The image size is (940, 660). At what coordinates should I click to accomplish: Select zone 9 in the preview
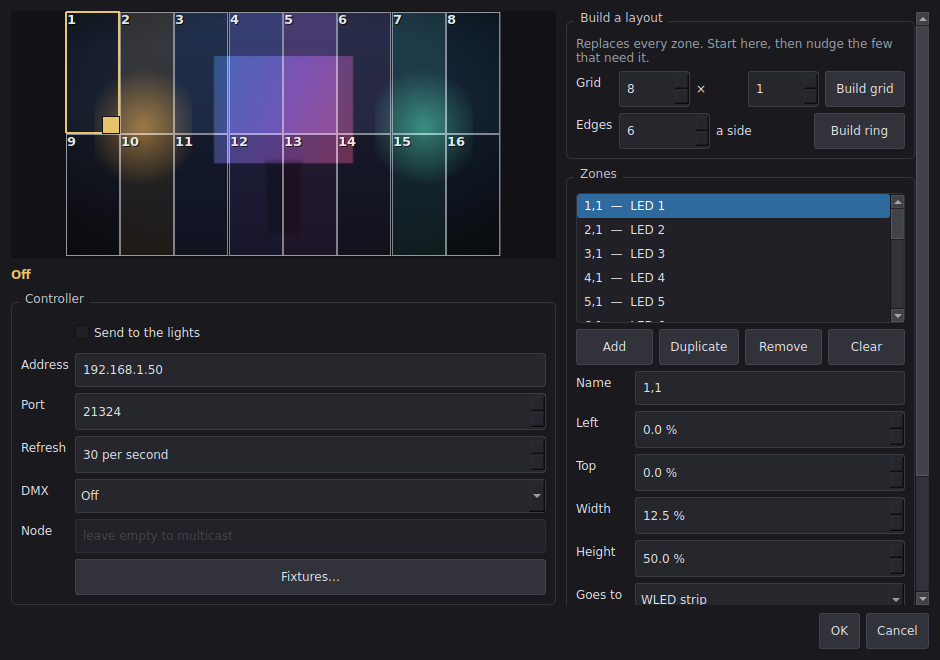[93, 195]
